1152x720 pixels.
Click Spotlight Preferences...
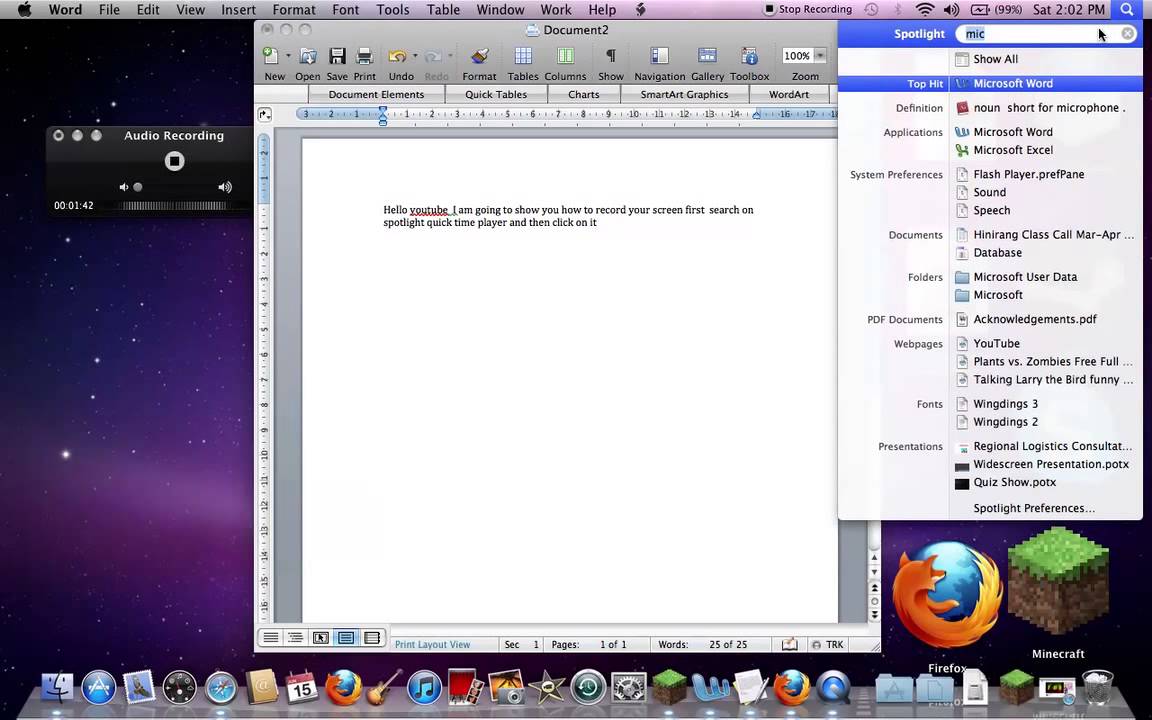(x=1034, y=508)
